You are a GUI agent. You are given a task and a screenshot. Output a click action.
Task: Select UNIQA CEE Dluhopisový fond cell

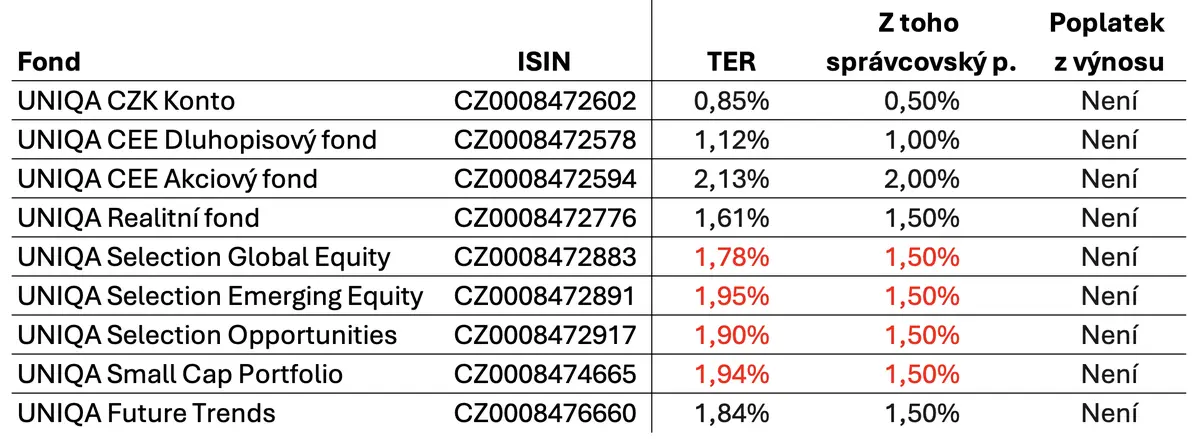[x=197, y=140]
